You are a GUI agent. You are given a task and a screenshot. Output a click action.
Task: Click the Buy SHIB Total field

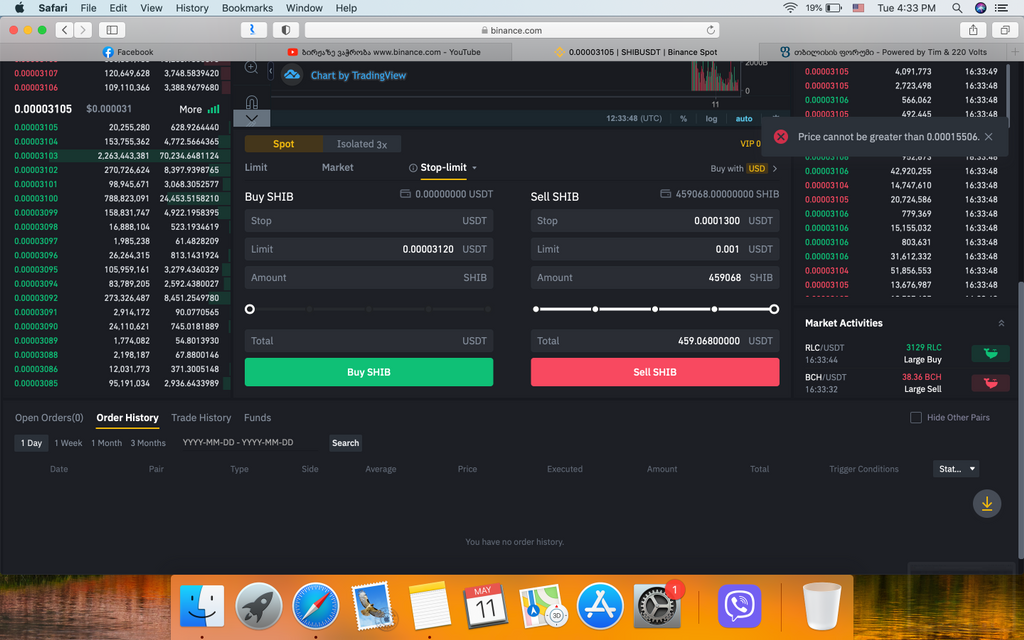pos(369,341)
